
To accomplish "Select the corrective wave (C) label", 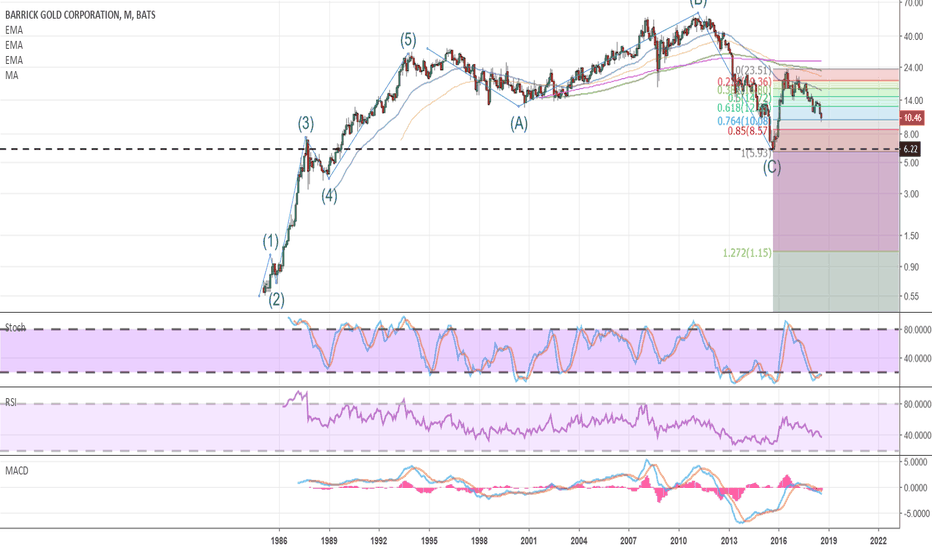I will (x=772, y=167).
